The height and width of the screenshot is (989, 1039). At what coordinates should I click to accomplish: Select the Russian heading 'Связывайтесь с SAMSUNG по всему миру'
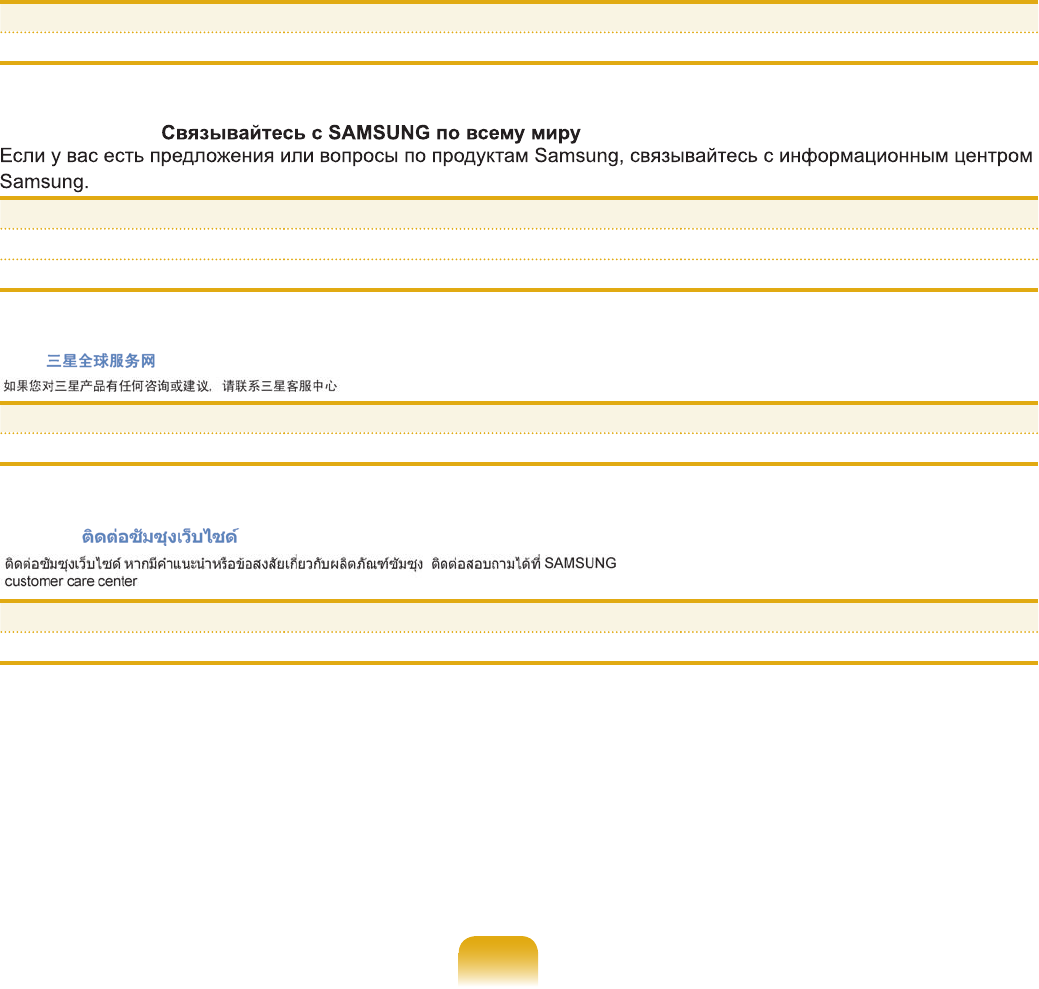[371, 133]
